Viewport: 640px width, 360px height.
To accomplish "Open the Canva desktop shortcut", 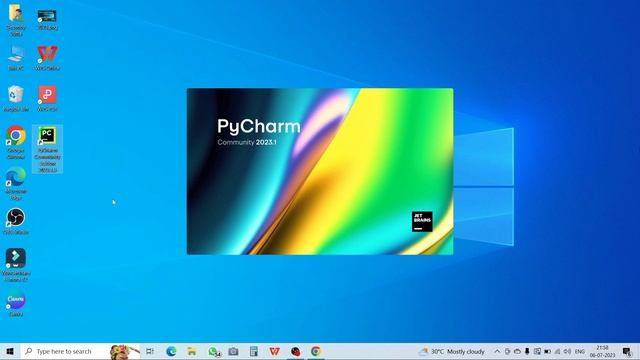I will click(16, 304).
